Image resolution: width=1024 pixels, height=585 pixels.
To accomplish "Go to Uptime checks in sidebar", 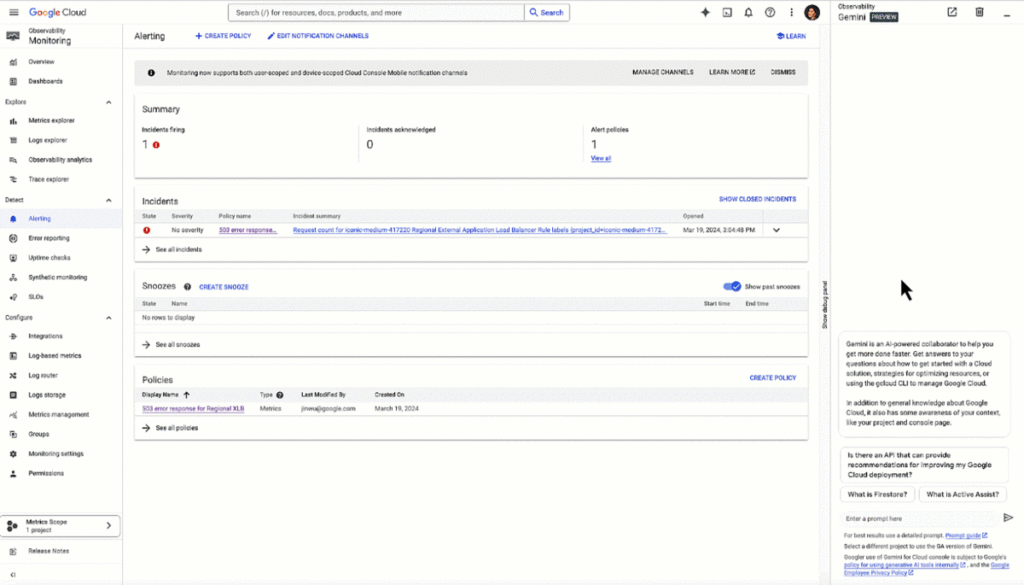I will 48,258.
